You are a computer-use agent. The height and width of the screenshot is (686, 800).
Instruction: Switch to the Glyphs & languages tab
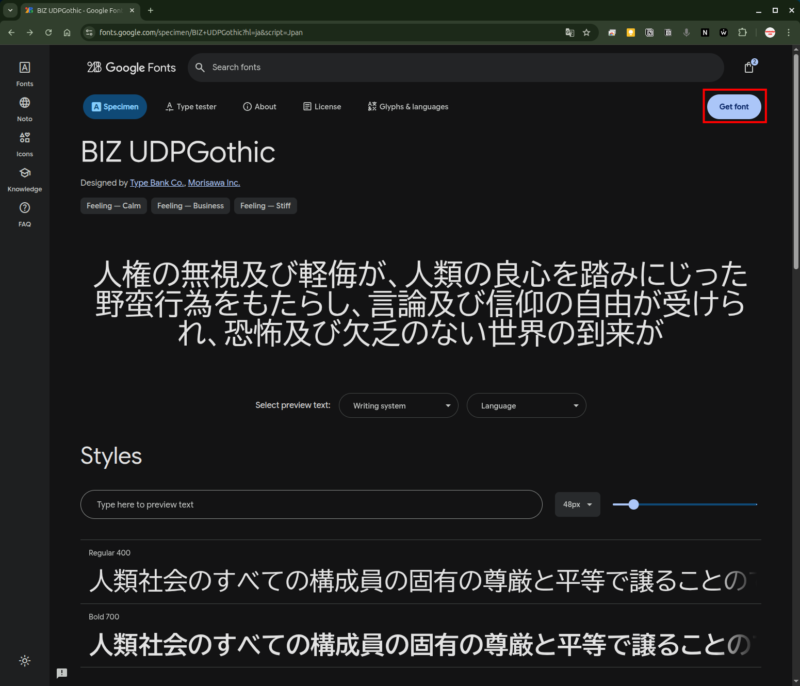click(408, 107)
